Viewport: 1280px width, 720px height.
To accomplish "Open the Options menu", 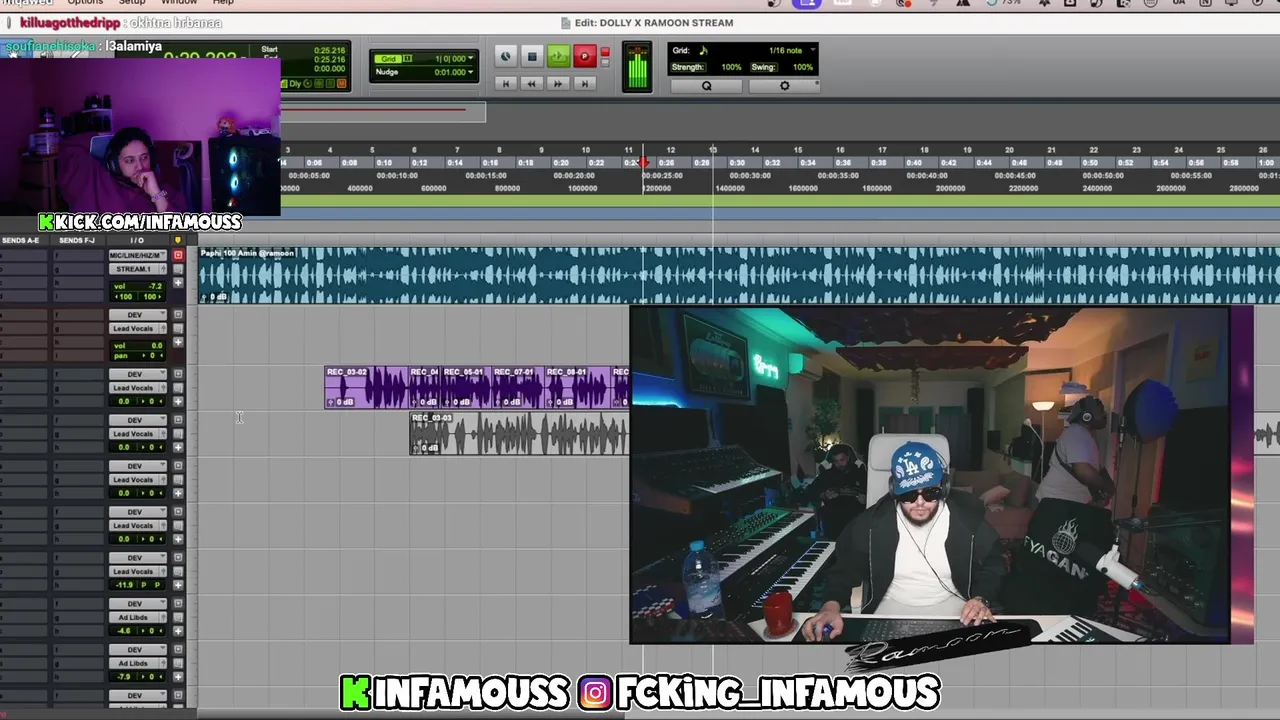I will pos(85,3).
